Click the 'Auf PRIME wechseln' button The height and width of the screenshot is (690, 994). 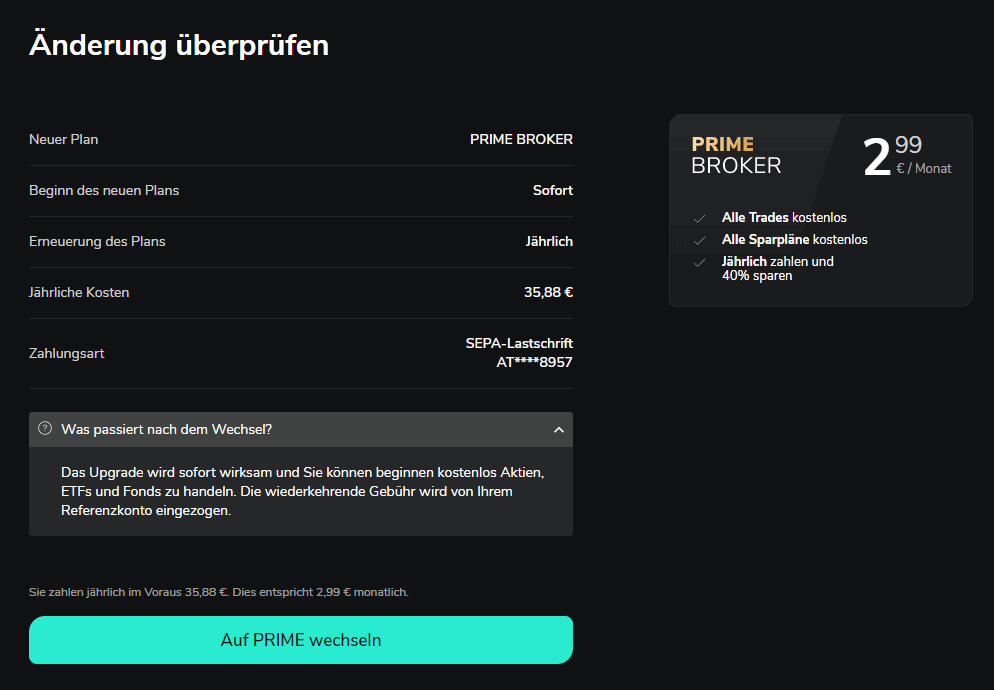301,640
